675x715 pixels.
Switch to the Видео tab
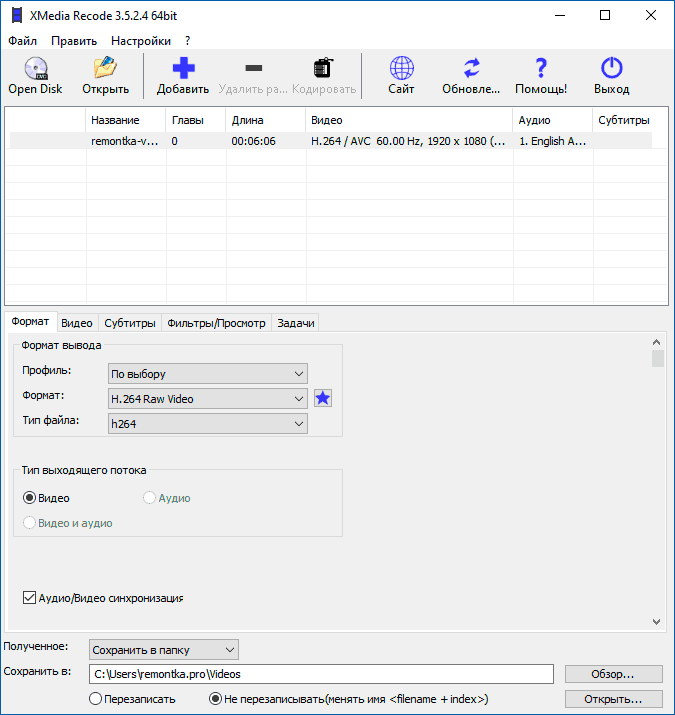[x=77, y=323]
